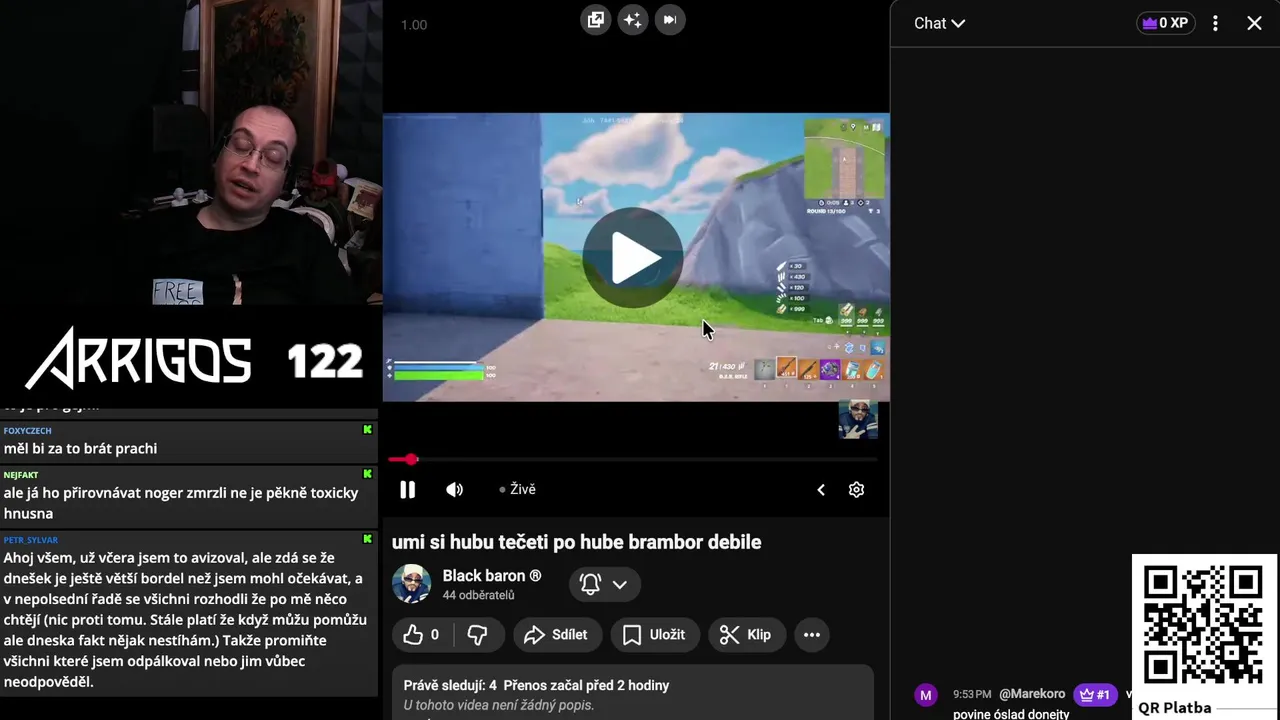This screenshot has width=1280, height=720.
Task: Click green icon next to PETR_SYLVAR message
Action: point(367,539)
